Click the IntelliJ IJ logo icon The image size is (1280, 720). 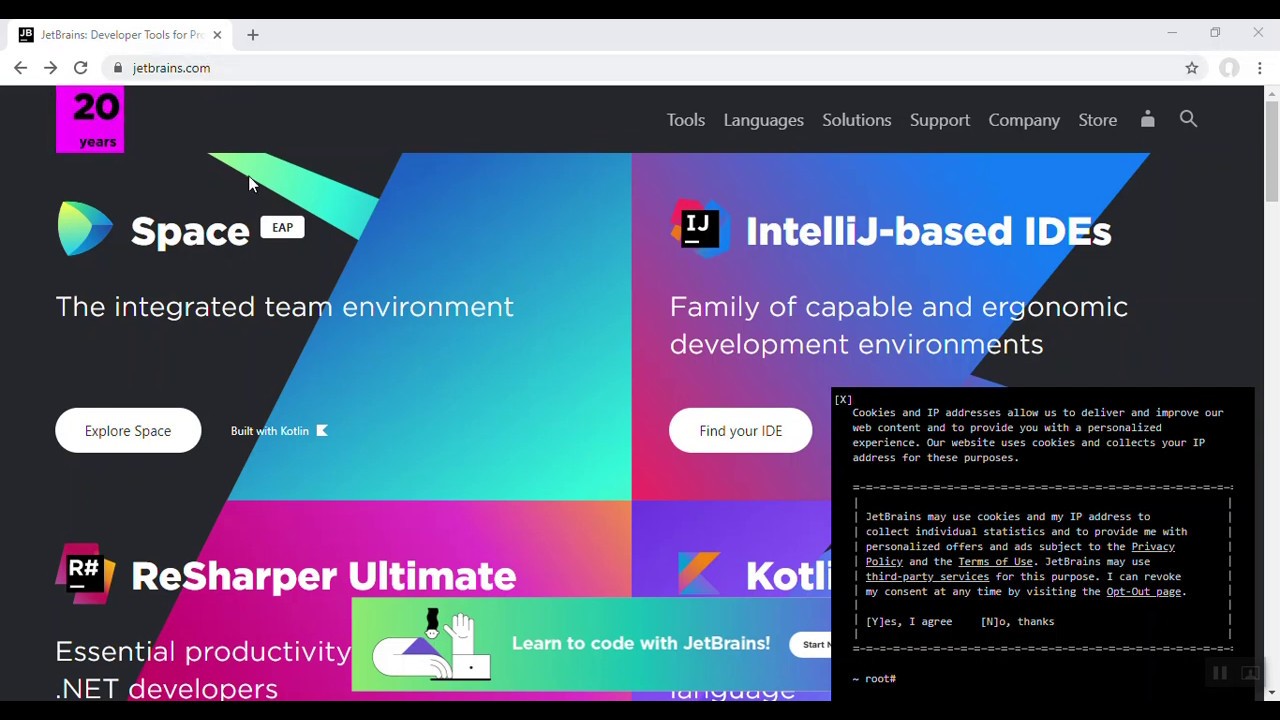point(699,229)
